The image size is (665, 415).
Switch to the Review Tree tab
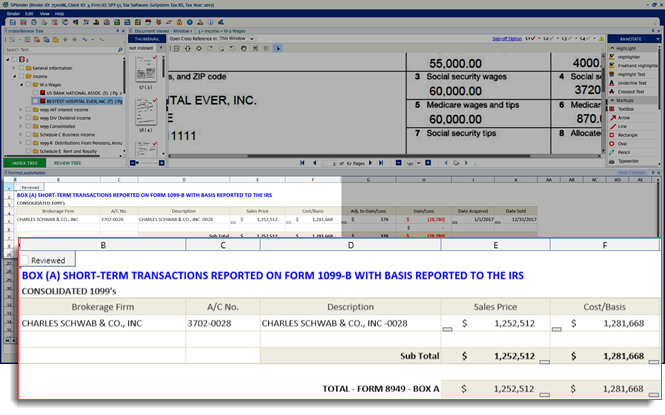(68, 162)
